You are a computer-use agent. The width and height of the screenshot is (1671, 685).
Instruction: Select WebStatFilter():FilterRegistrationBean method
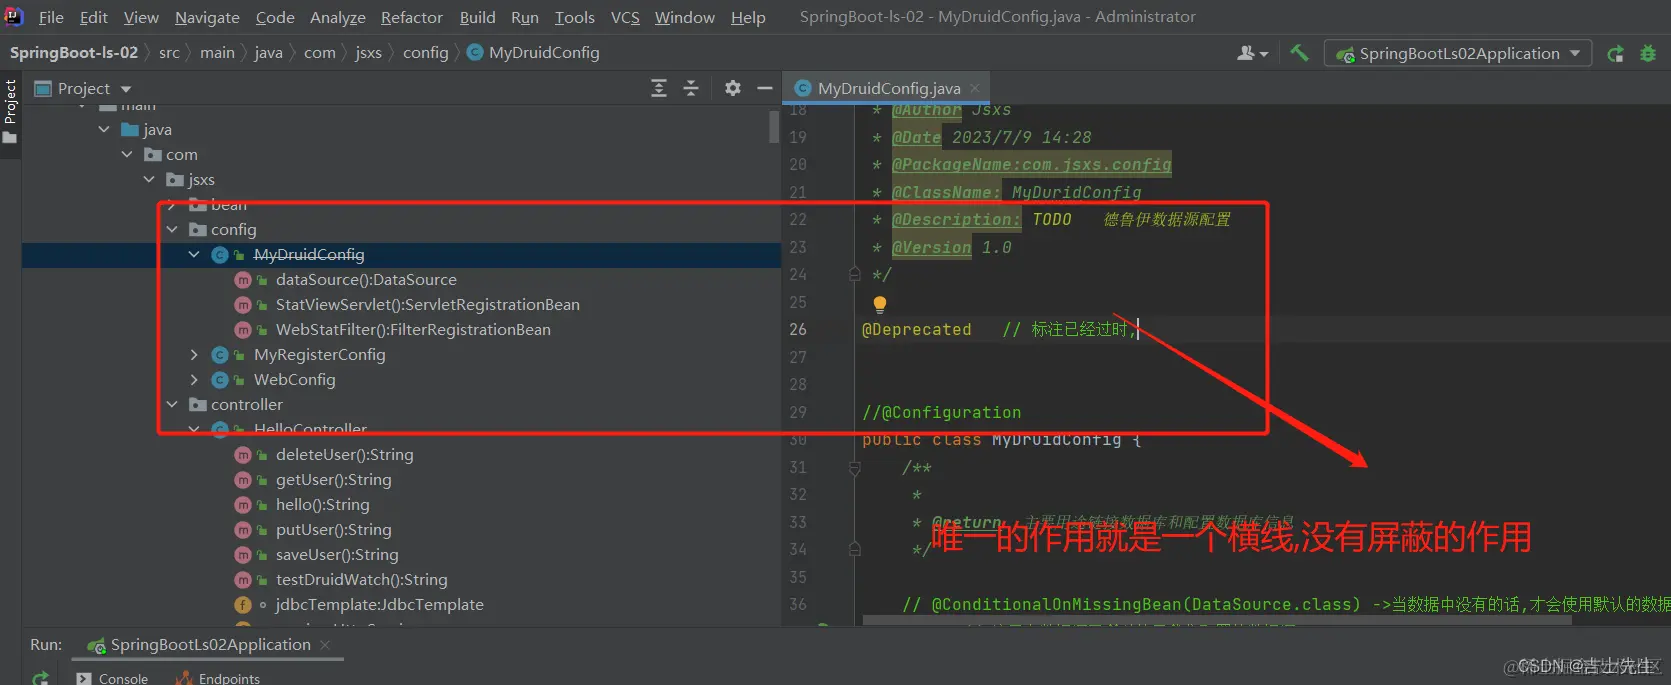(413, 329)
